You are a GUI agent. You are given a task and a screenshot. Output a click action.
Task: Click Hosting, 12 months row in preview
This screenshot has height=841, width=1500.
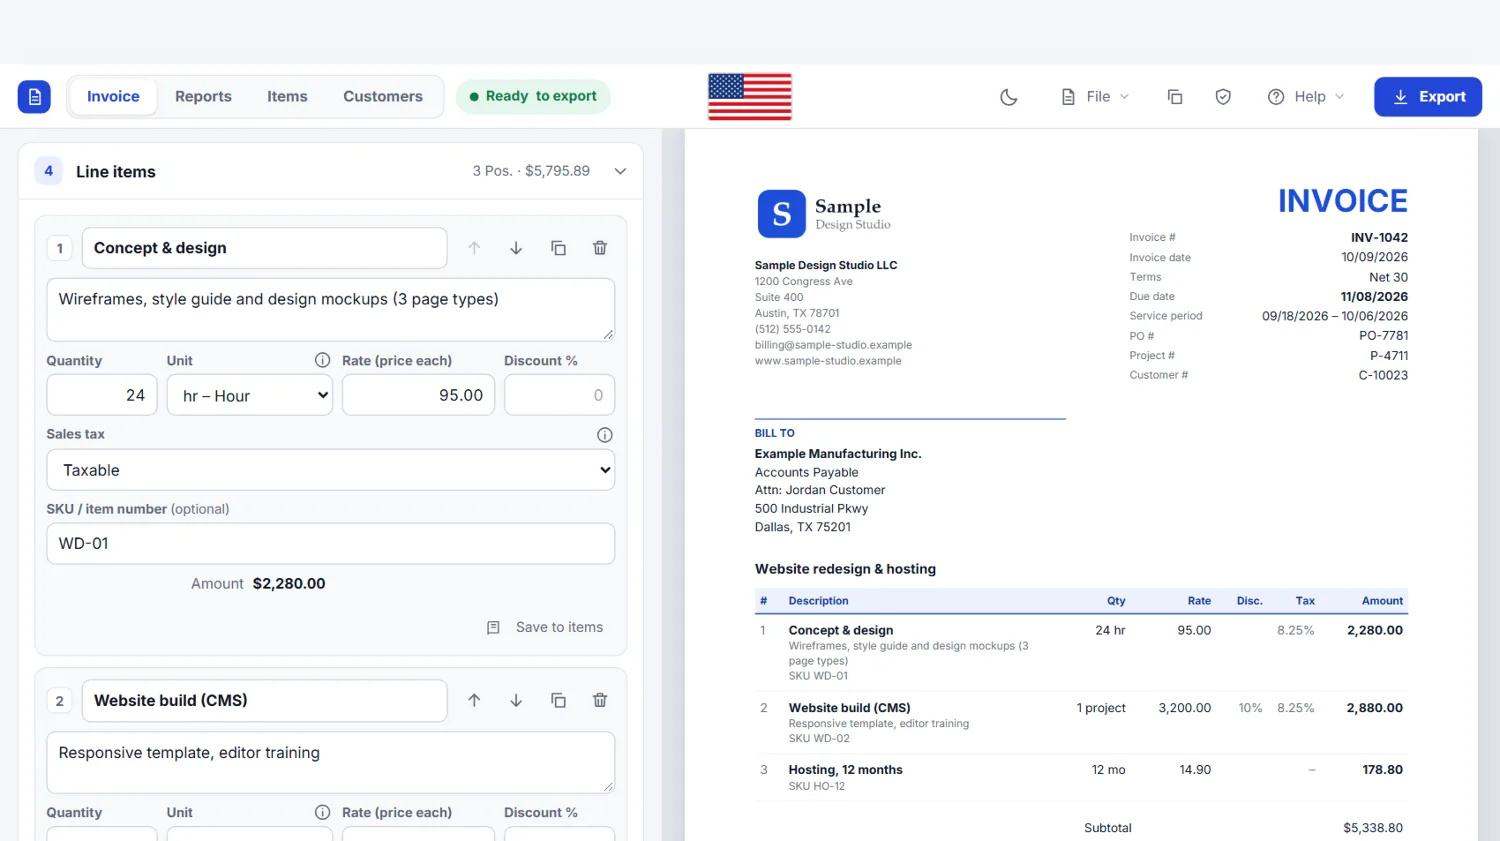1081,777
